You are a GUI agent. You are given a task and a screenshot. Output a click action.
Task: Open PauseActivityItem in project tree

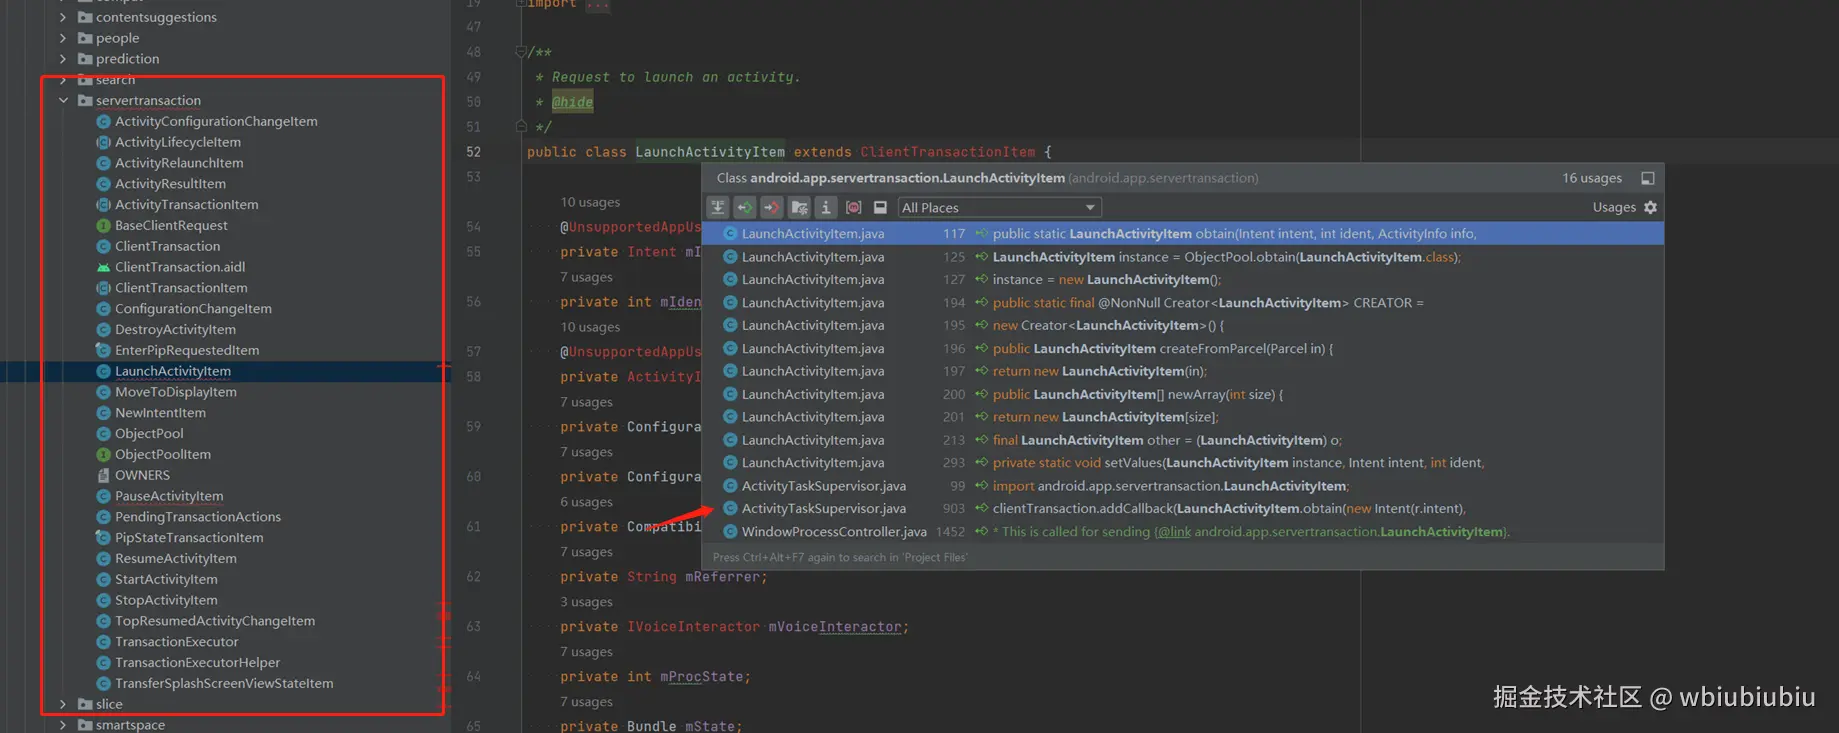pos(169,496)
